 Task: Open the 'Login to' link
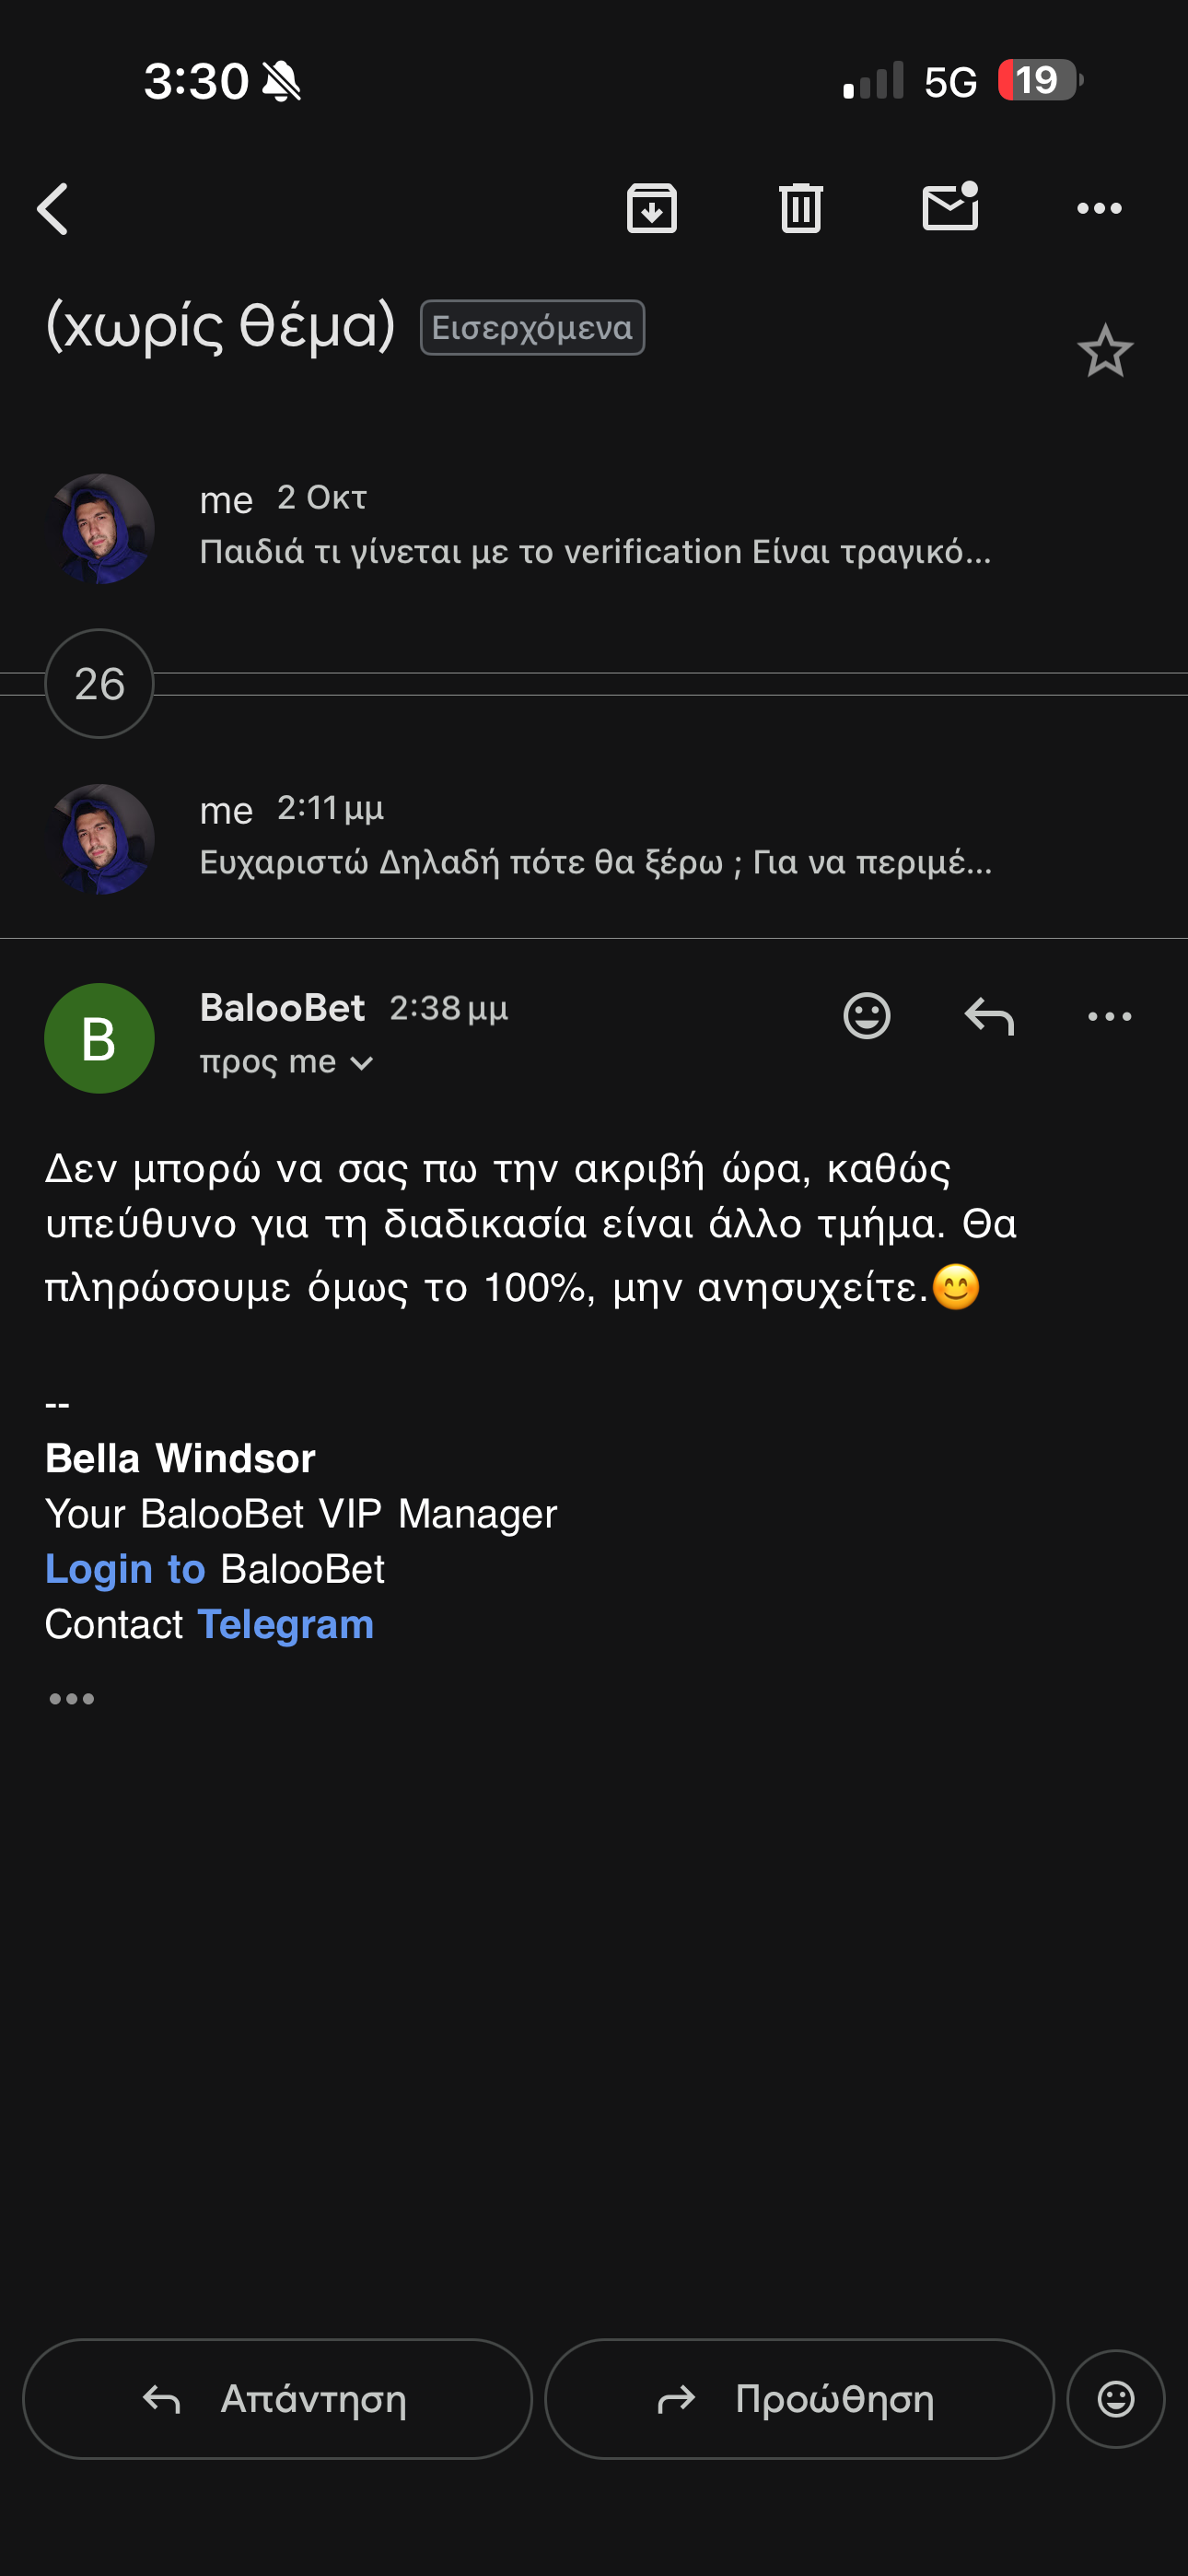pyautogui.click(x=125, y=1569)
